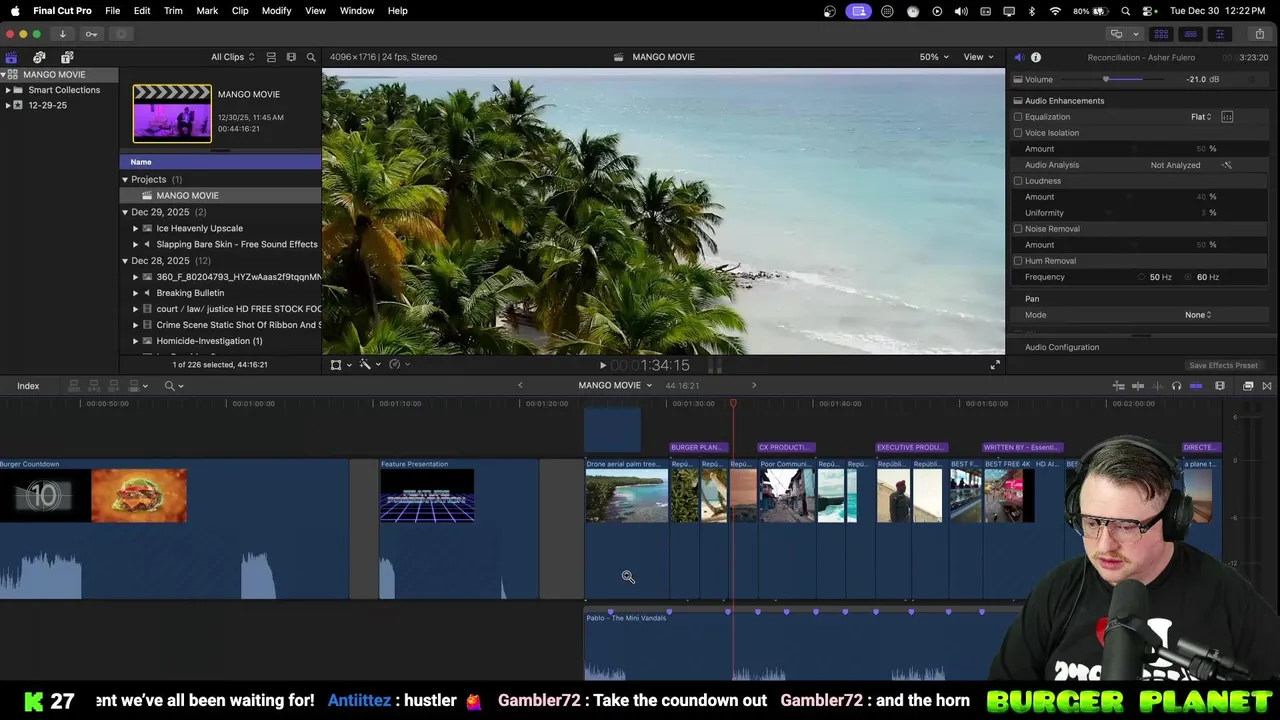Viewport: 1280px width, 720px height.
Task: Click the browser search magnifier icon
Action: [x=311, y=57]
